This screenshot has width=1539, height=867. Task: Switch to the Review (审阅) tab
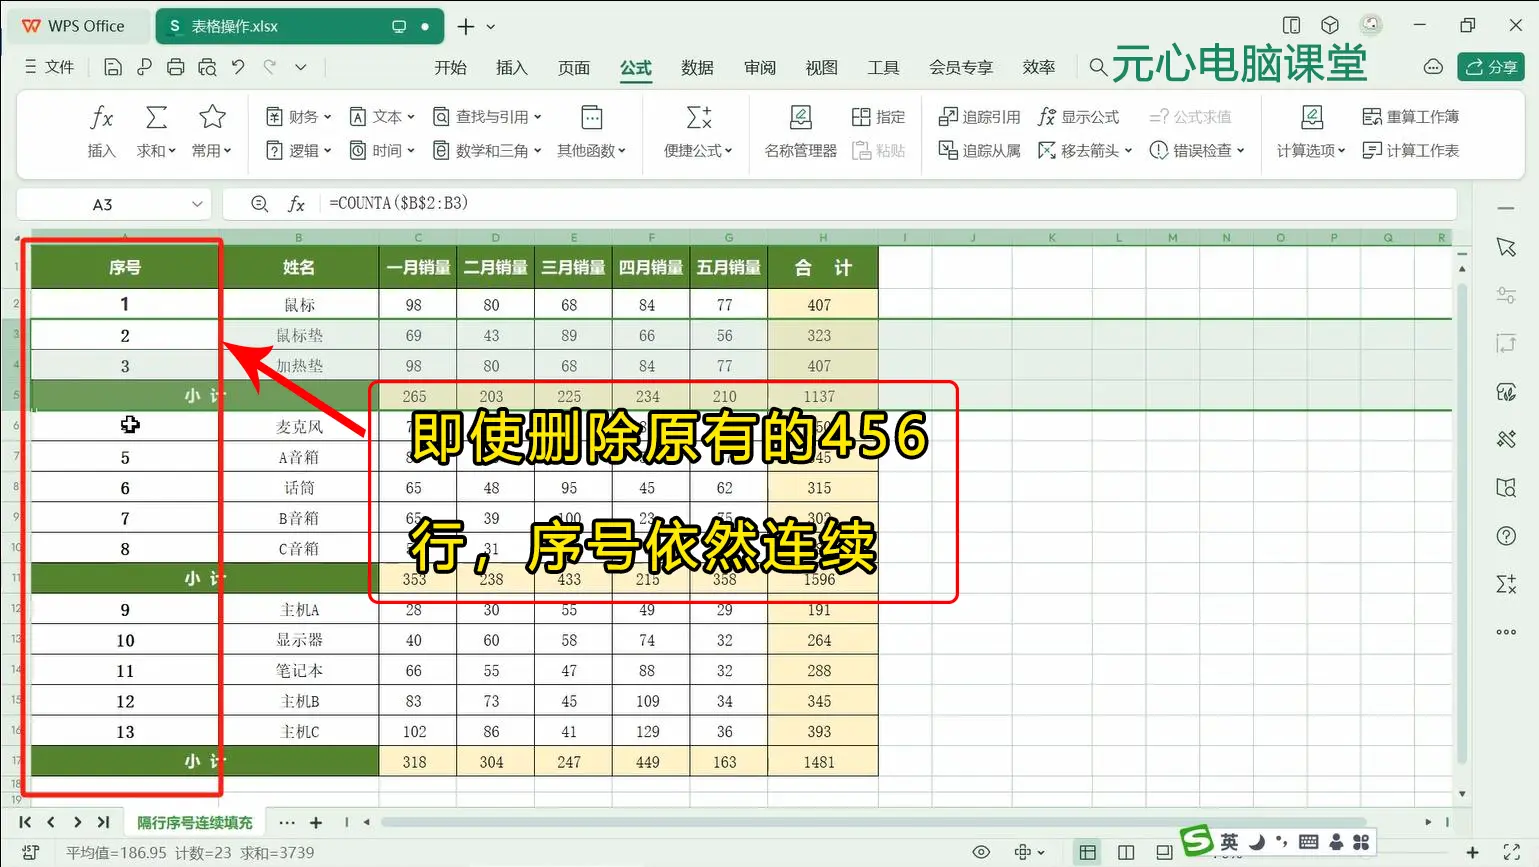[760, 67]
